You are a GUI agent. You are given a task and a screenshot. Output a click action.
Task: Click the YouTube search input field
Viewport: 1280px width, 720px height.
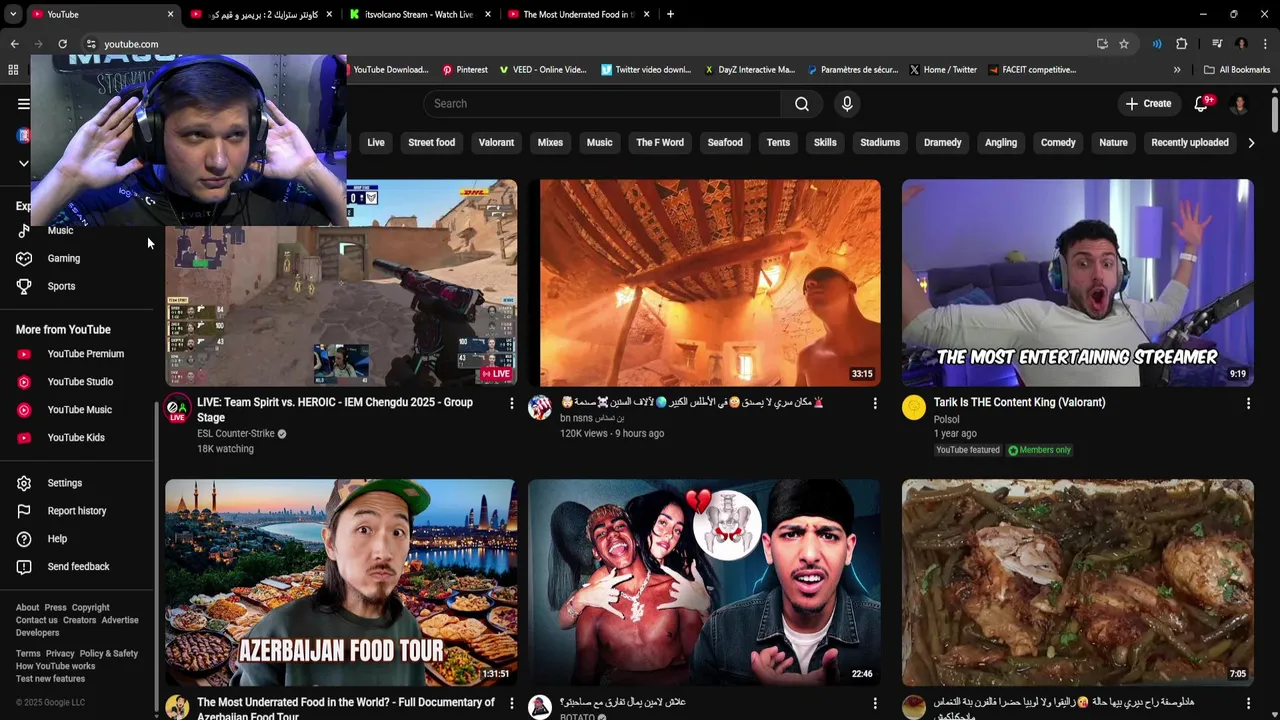pos(602,104)
